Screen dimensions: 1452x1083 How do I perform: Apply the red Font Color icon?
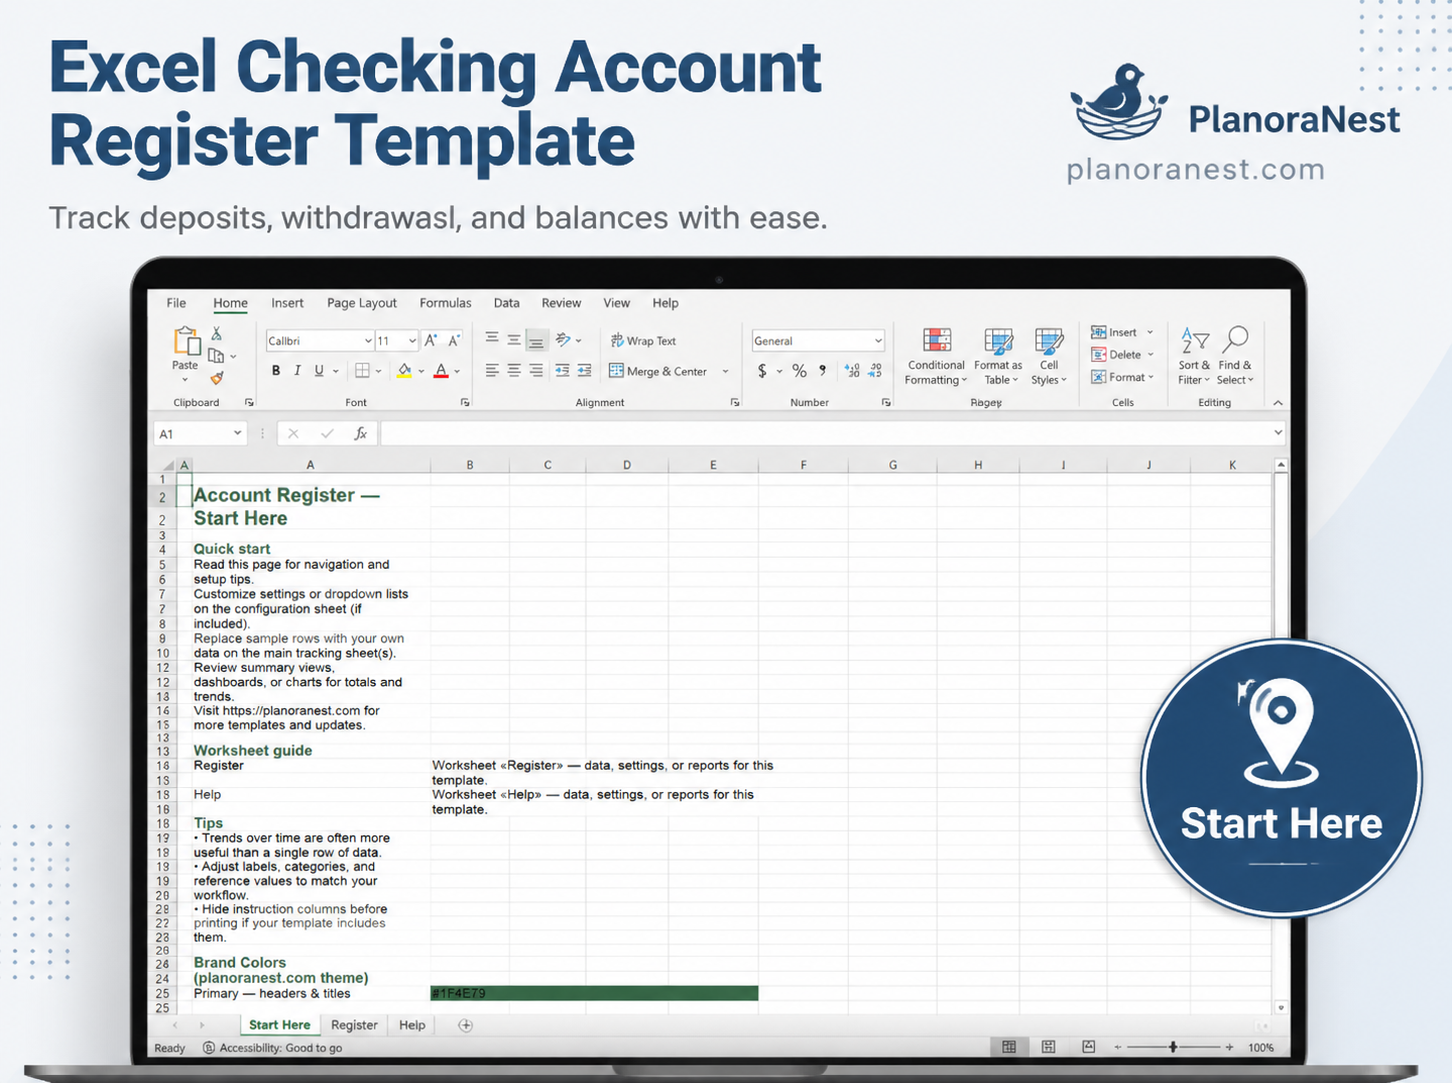pyautogui.click(x=441, y=371)
